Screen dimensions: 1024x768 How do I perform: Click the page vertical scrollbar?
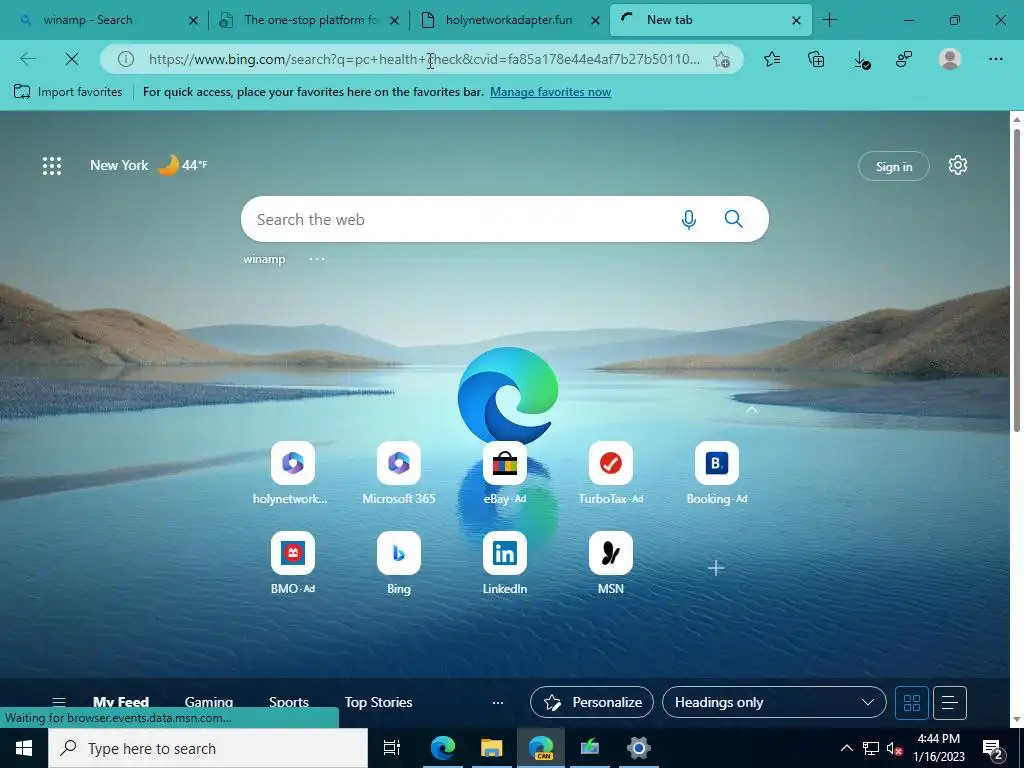(x=1016, y=281)
